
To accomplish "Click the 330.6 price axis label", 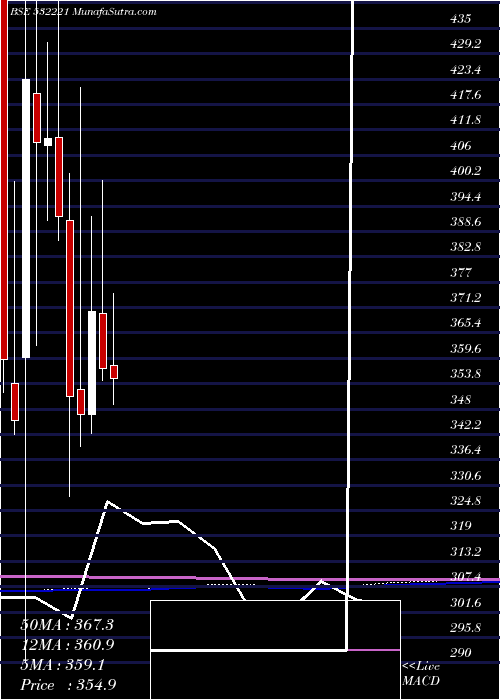I will pyautogui.click(x=467, y=475).
